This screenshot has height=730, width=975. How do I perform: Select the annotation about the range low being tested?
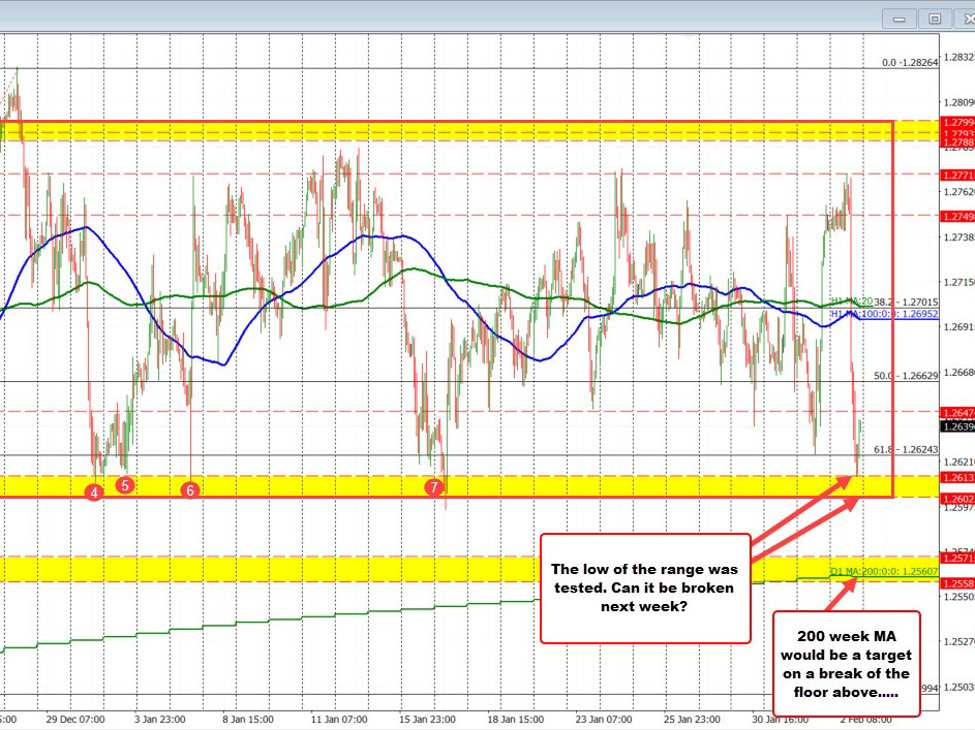pos(645,588)
